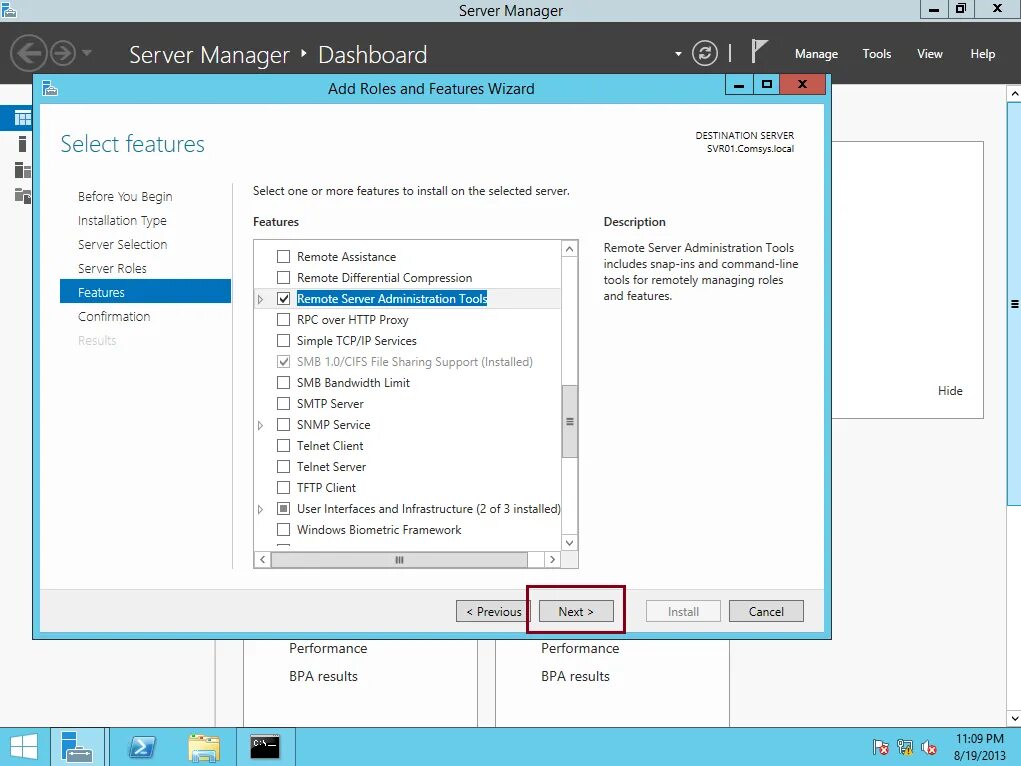Check Windows Biometric Framework

point(283,530)
